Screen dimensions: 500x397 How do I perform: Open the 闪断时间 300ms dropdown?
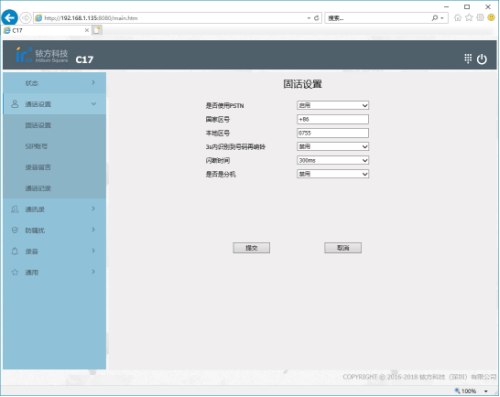(x=333, y=160)
